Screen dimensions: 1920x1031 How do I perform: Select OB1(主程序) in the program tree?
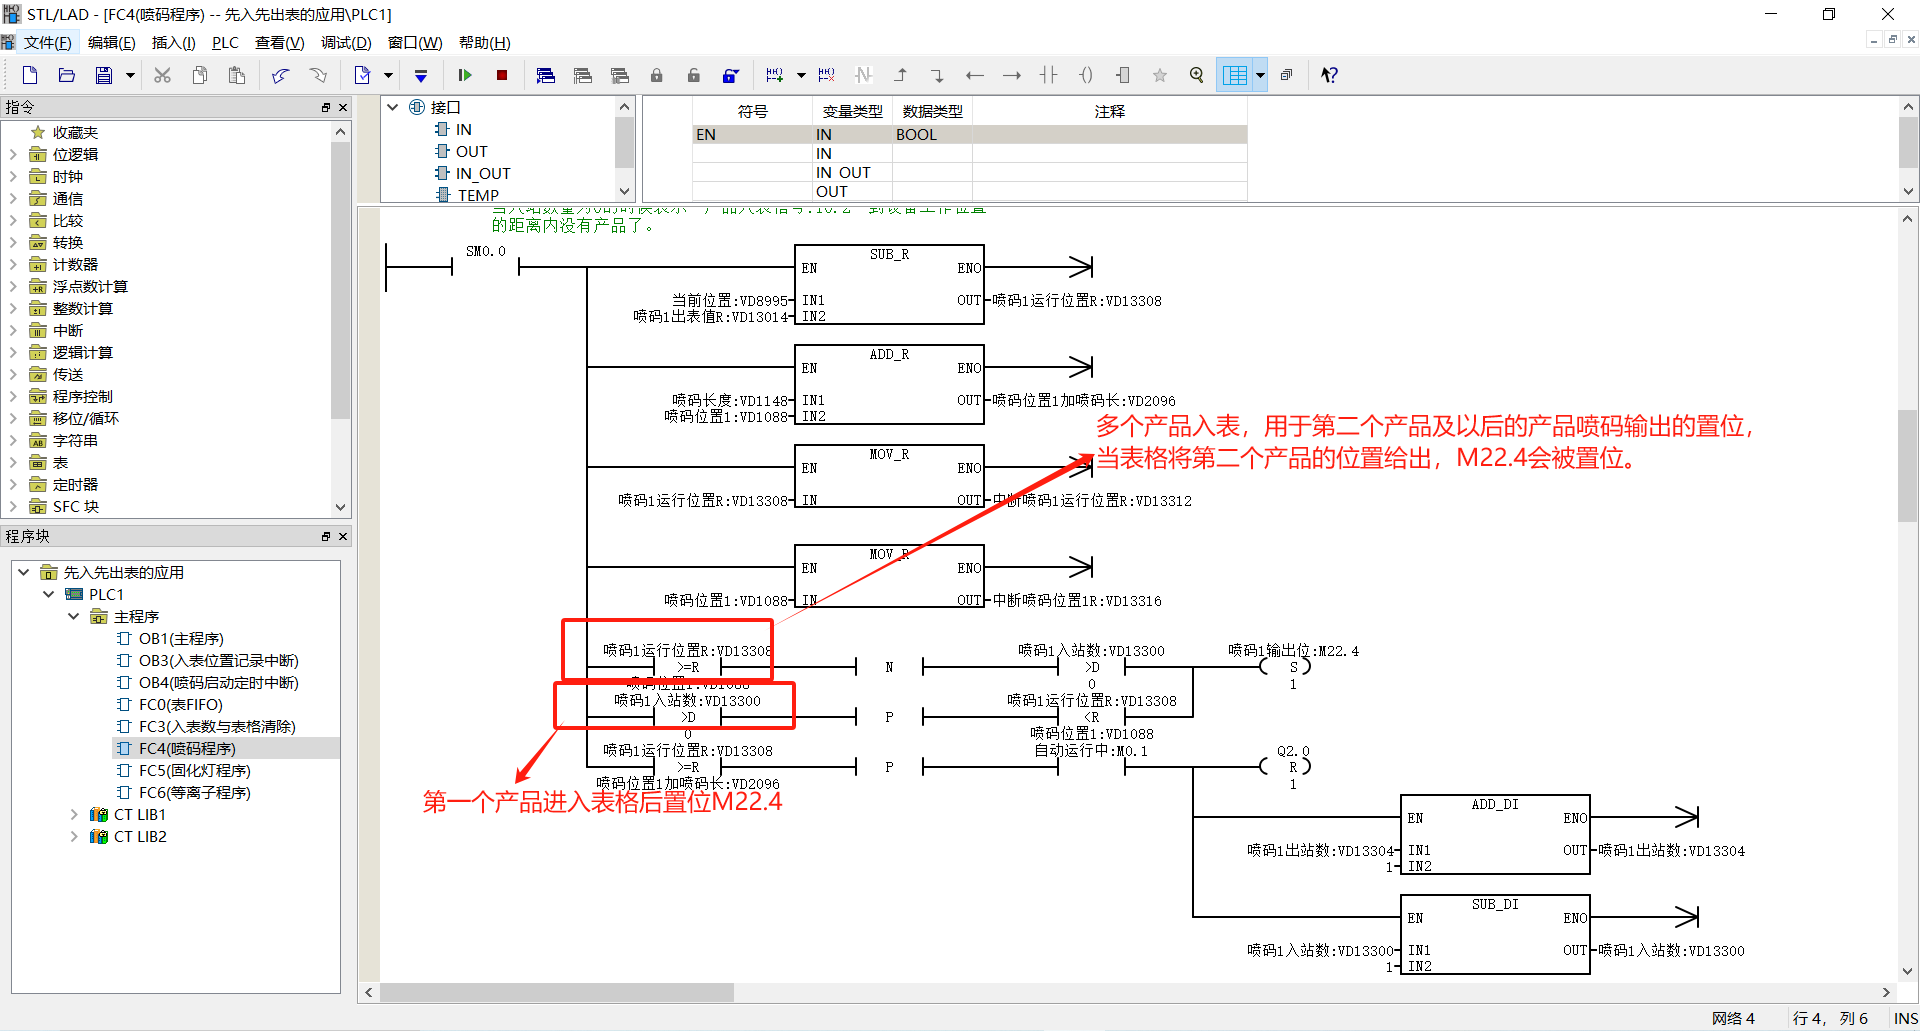coord(181,638)
